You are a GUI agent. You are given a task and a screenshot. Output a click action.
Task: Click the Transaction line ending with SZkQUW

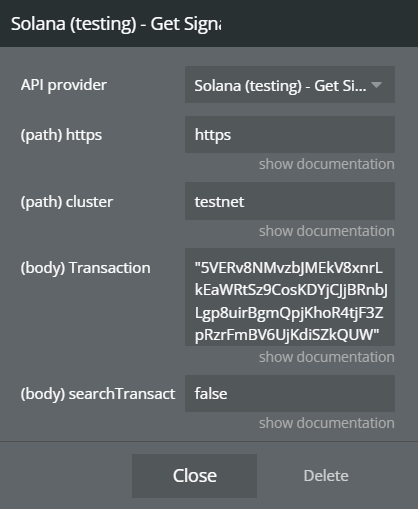287,335
